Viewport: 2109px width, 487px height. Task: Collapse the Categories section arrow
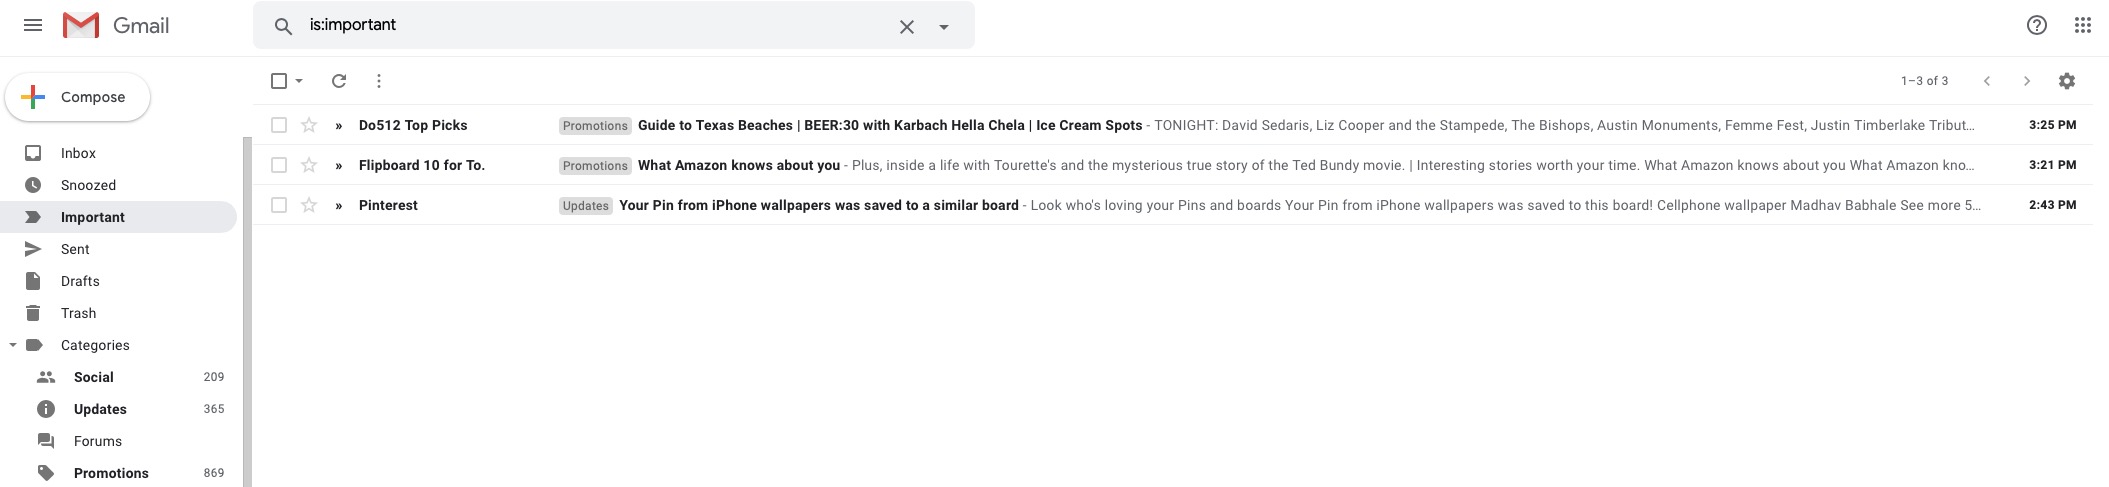13,345
